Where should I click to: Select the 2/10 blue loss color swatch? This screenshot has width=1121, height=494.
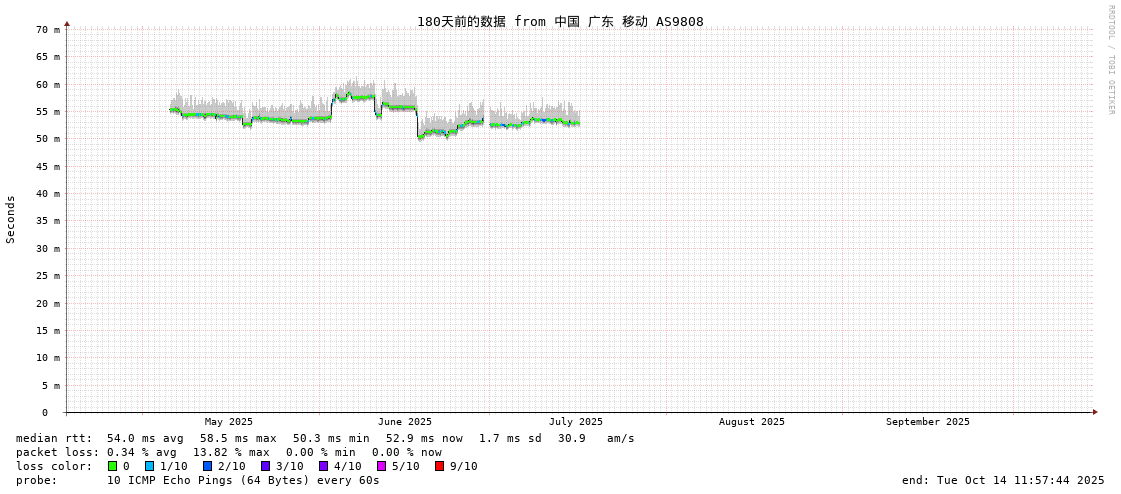pos(207,466)
